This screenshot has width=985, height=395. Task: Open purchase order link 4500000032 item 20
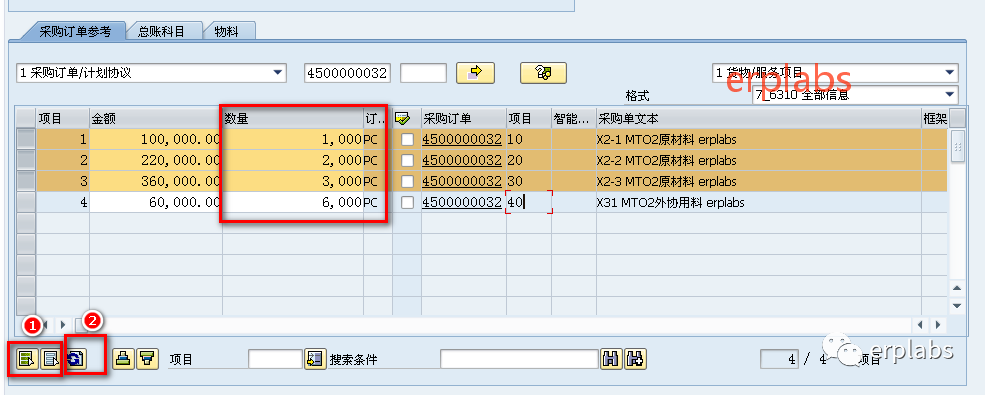click(462, 161)
